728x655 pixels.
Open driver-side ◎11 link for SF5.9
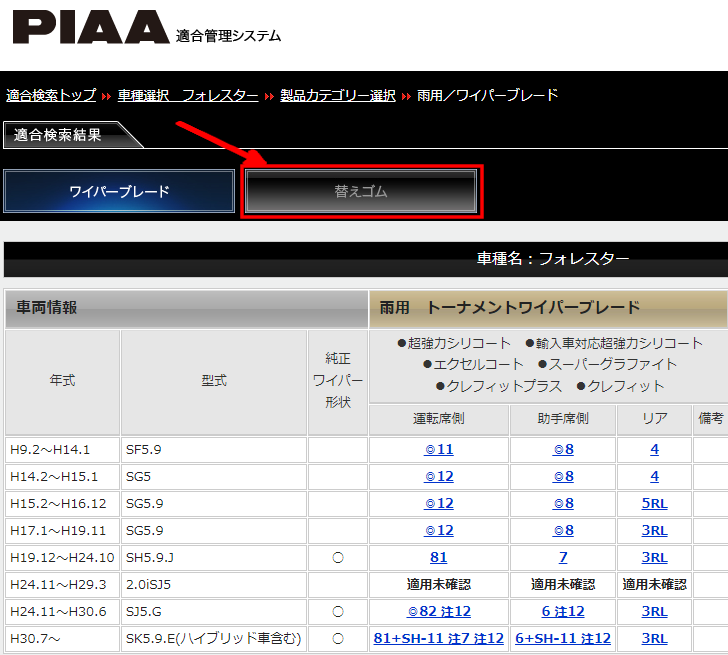[x=438, y=450]
